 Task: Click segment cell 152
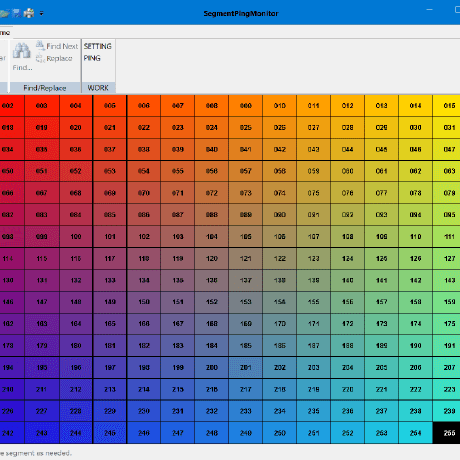(x=212, y=302)
